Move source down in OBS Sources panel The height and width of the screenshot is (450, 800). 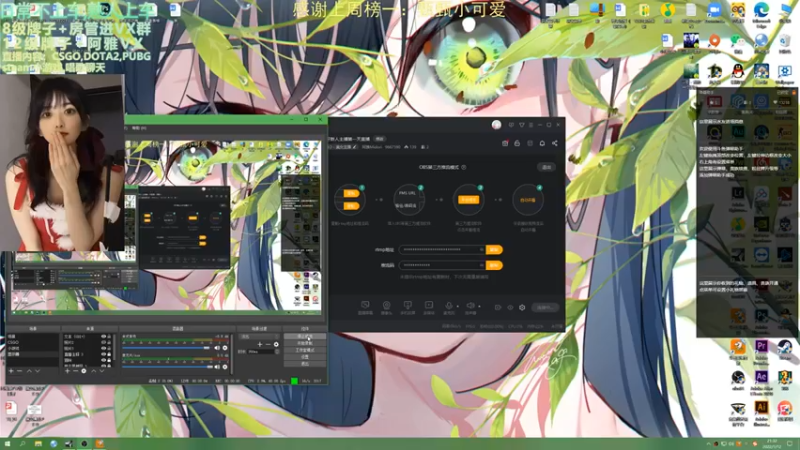point(102,371)
